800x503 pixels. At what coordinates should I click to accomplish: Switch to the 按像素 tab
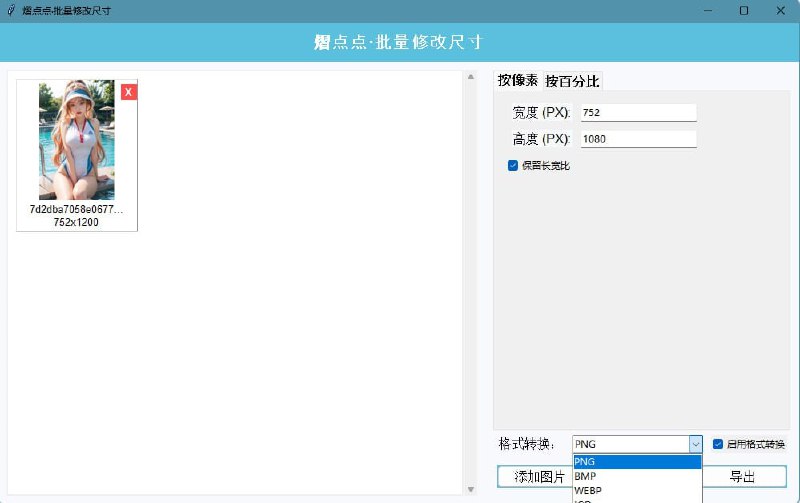click(517, 81)
